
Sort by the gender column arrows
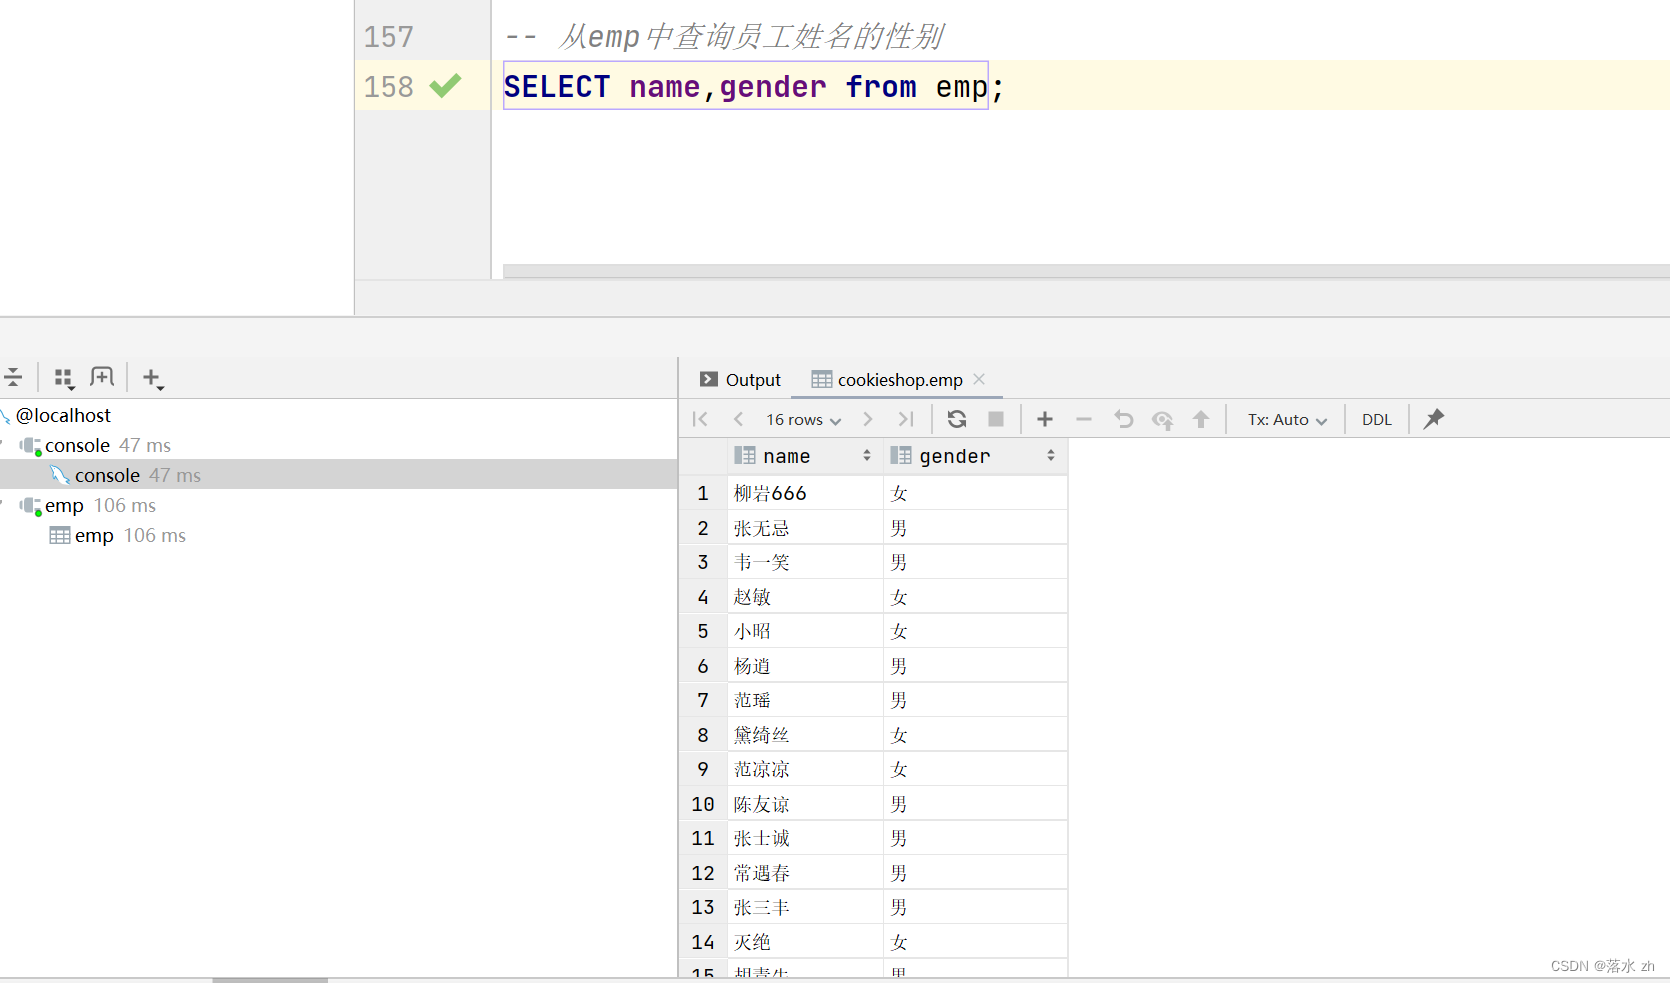(1051, 456)
